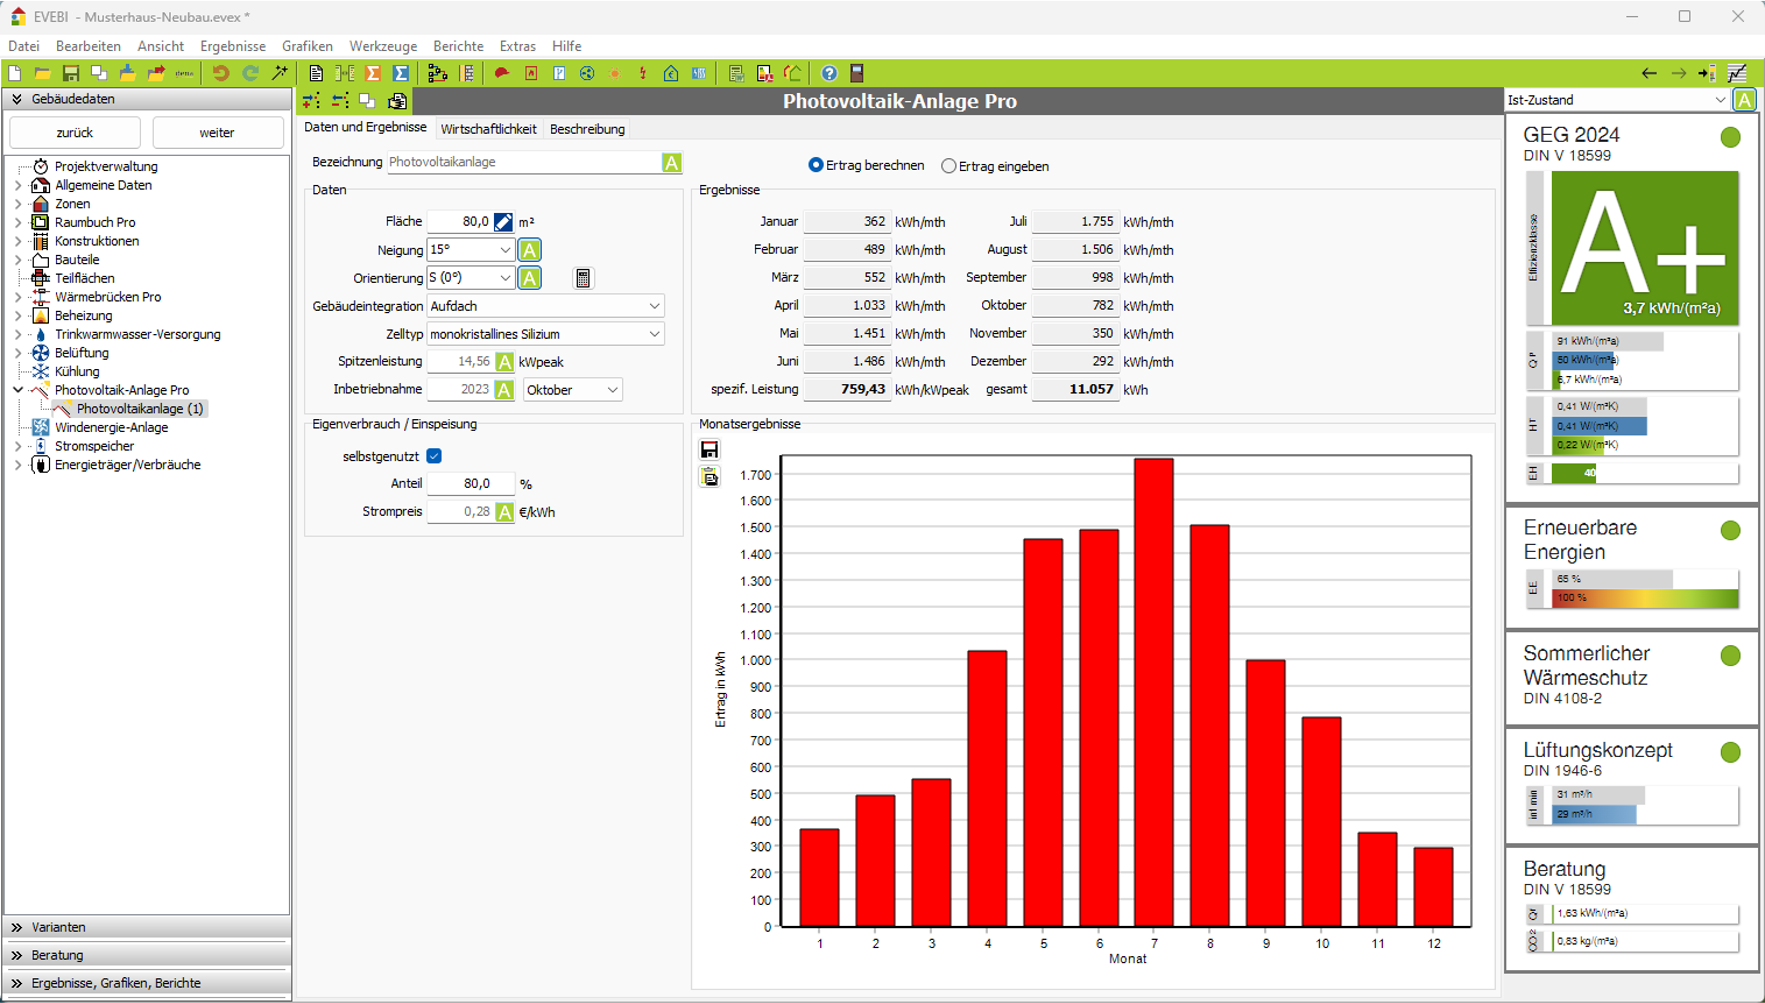Open the Orientierung dropdown

tap(505, 278)
